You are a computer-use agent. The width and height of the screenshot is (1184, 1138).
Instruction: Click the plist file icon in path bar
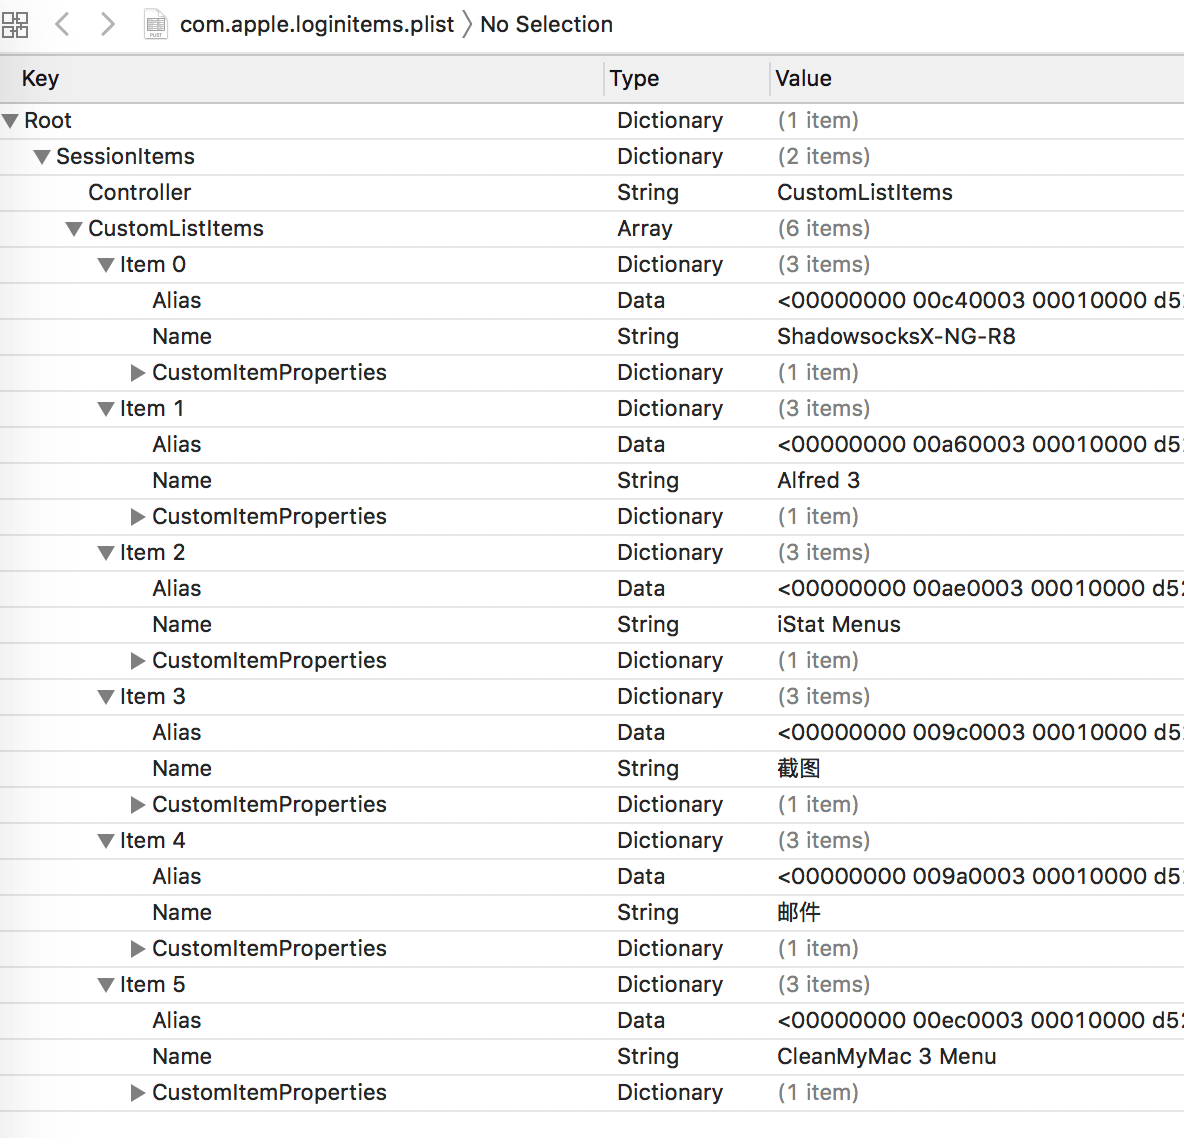click(x=156, y=24)
